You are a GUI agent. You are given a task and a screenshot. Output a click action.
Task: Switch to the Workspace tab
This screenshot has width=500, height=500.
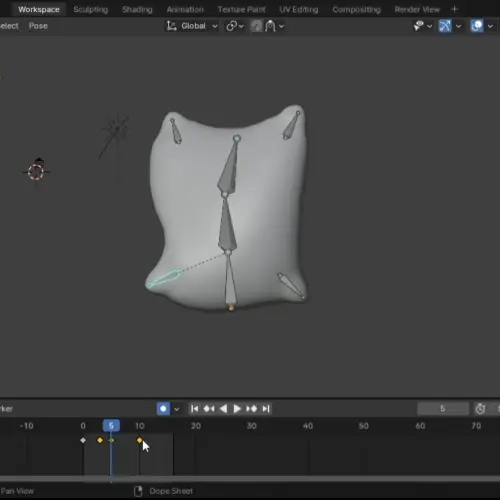tap(39, 9)
